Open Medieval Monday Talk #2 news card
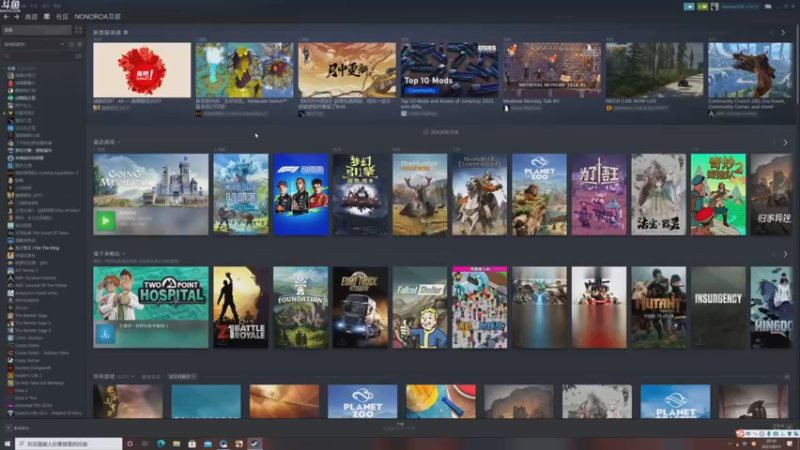 [x=552, y=70]
